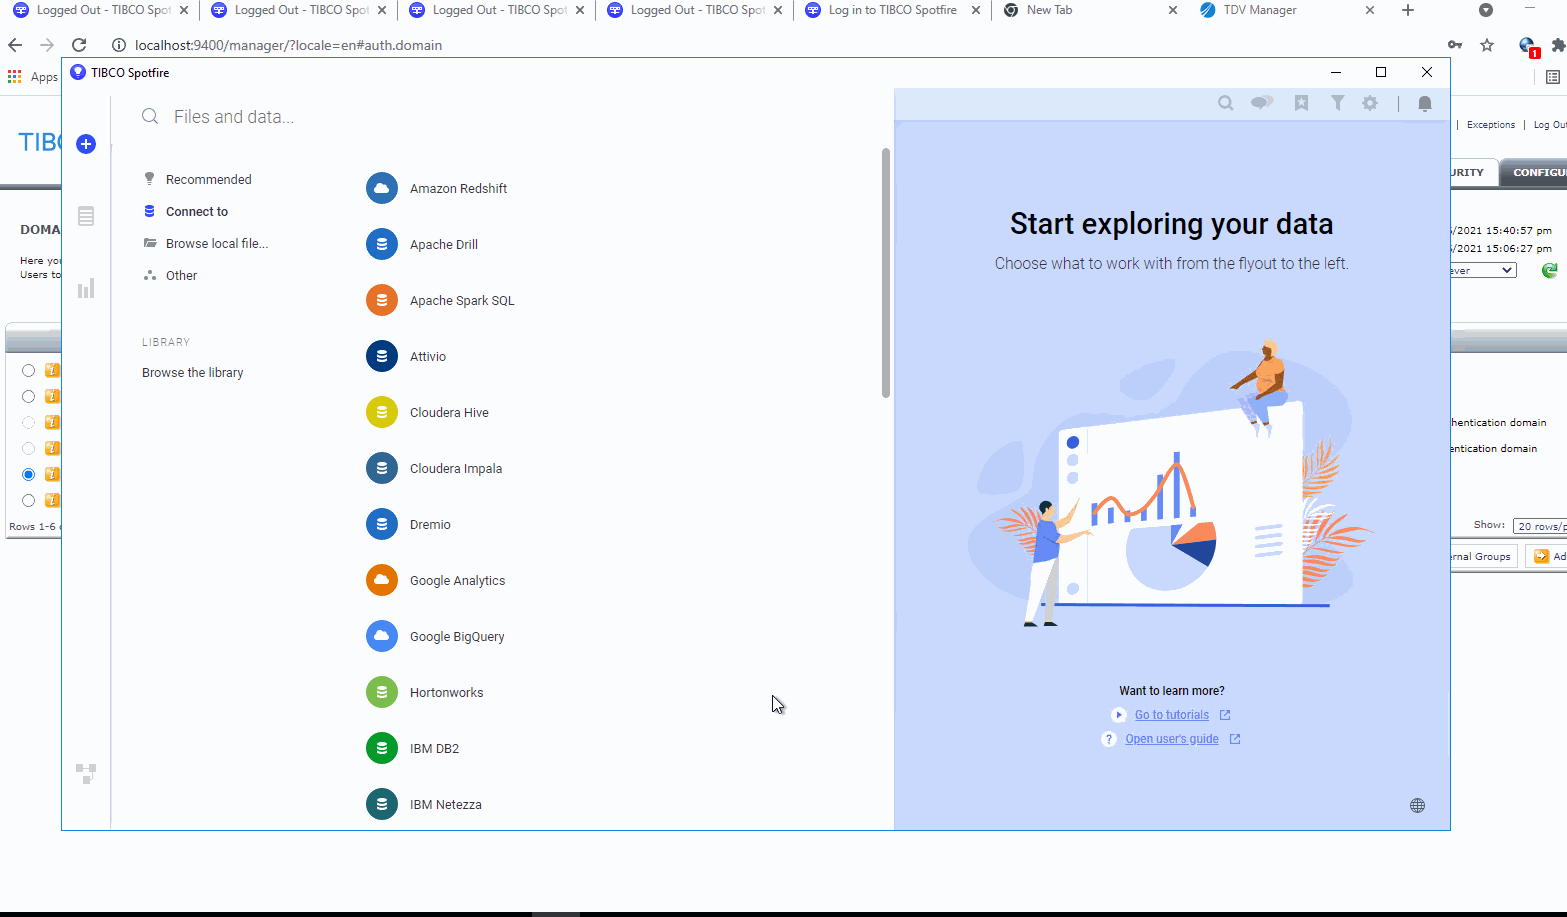Open the Data in analysis sidebar icon

click(x=86, y=216)
